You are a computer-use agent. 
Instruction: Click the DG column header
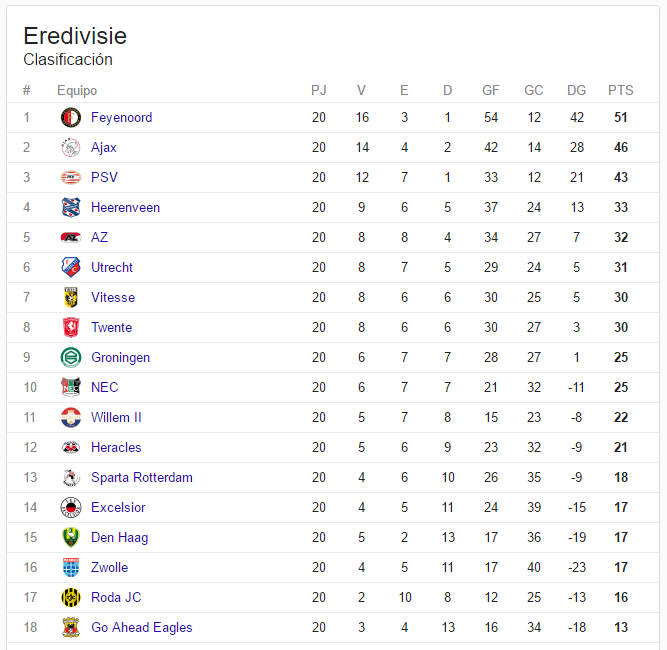pyautogui.click(x=576, y=90)
